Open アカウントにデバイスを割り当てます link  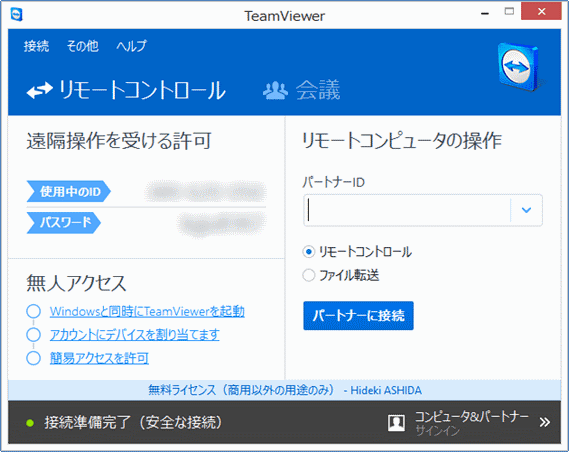click(134, 334)
